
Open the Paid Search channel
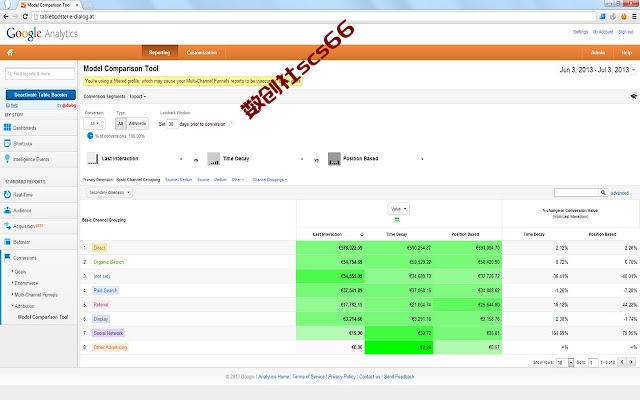coord(105,291)
